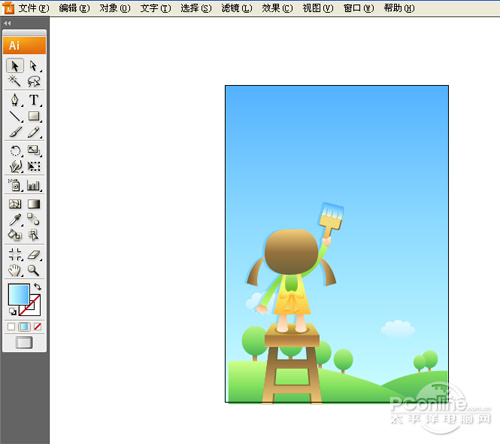500x444 pixels.
Task: Open the 文件(F) menu
Action: (34, 8)
